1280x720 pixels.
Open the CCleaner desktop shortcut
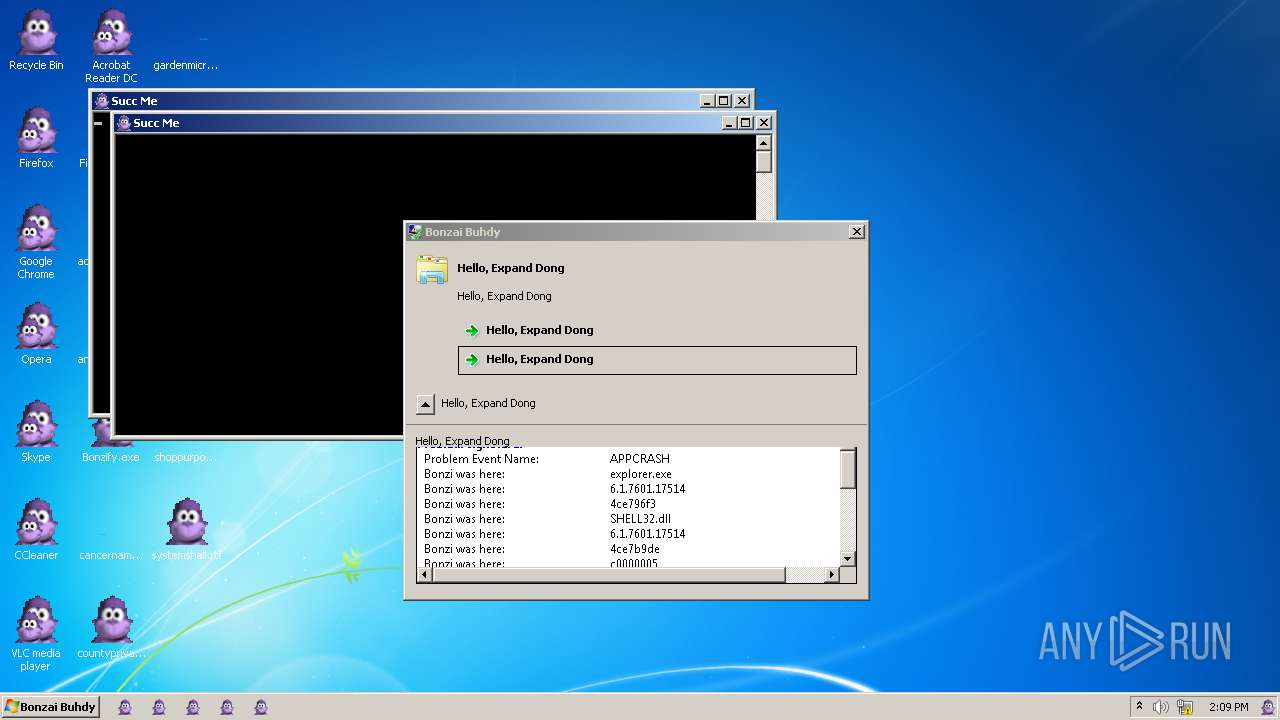click(36, 530)
